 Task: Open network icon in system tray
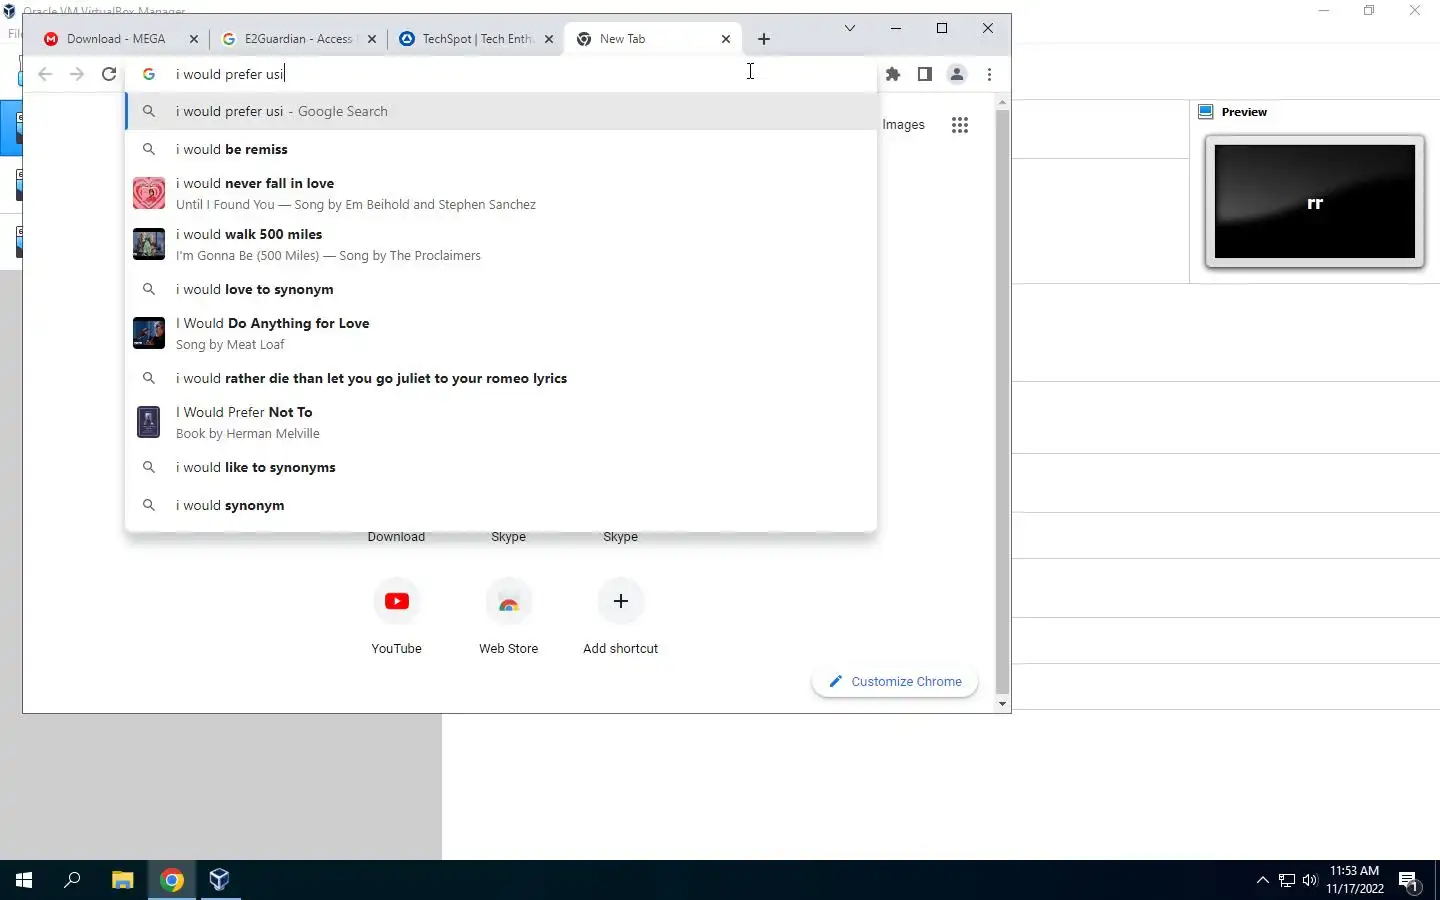(x=1287, y=880)
